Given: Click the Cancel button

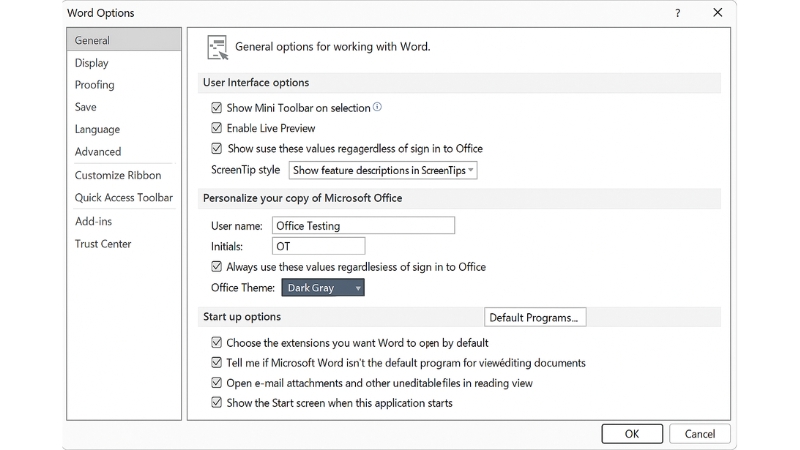Looking at the screenshot, I should 699,434.
